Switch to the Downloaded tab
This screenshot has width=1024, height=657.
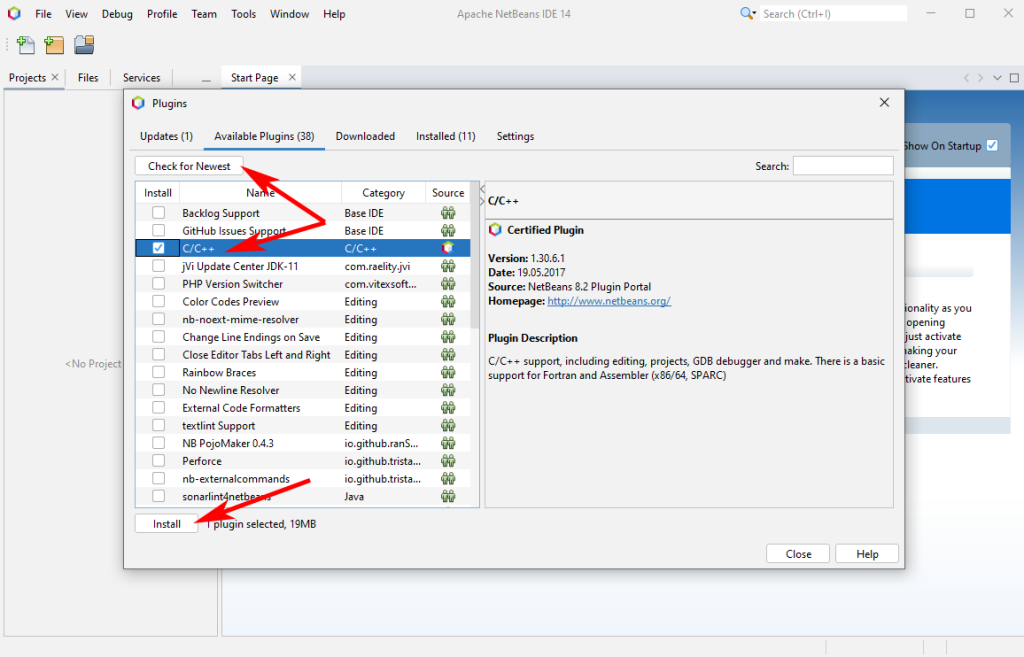(x=365, y=136)
